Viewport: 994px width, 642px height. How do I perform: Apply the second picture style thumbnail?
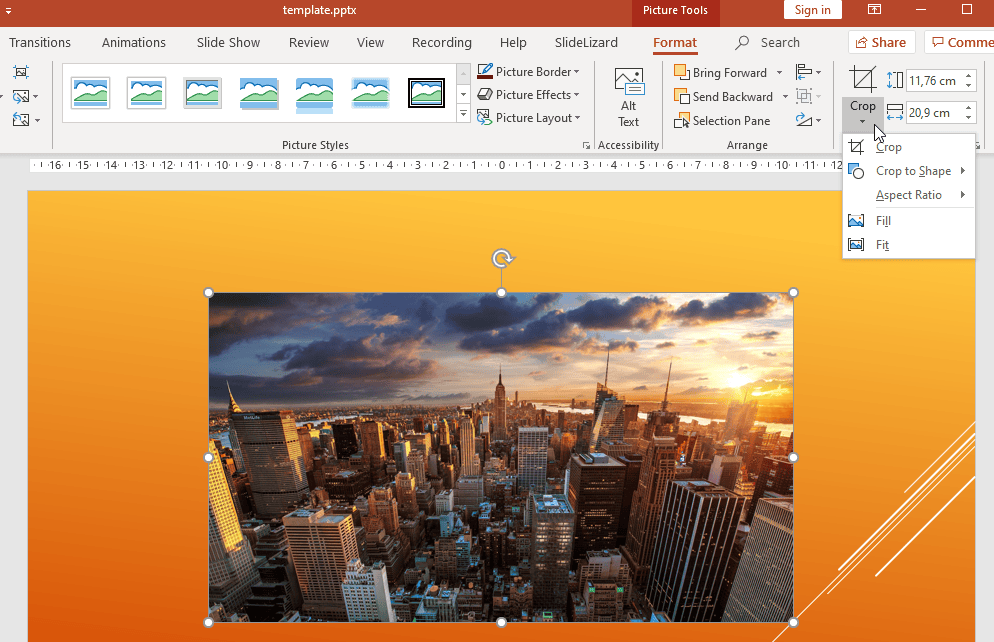(146, 93)
